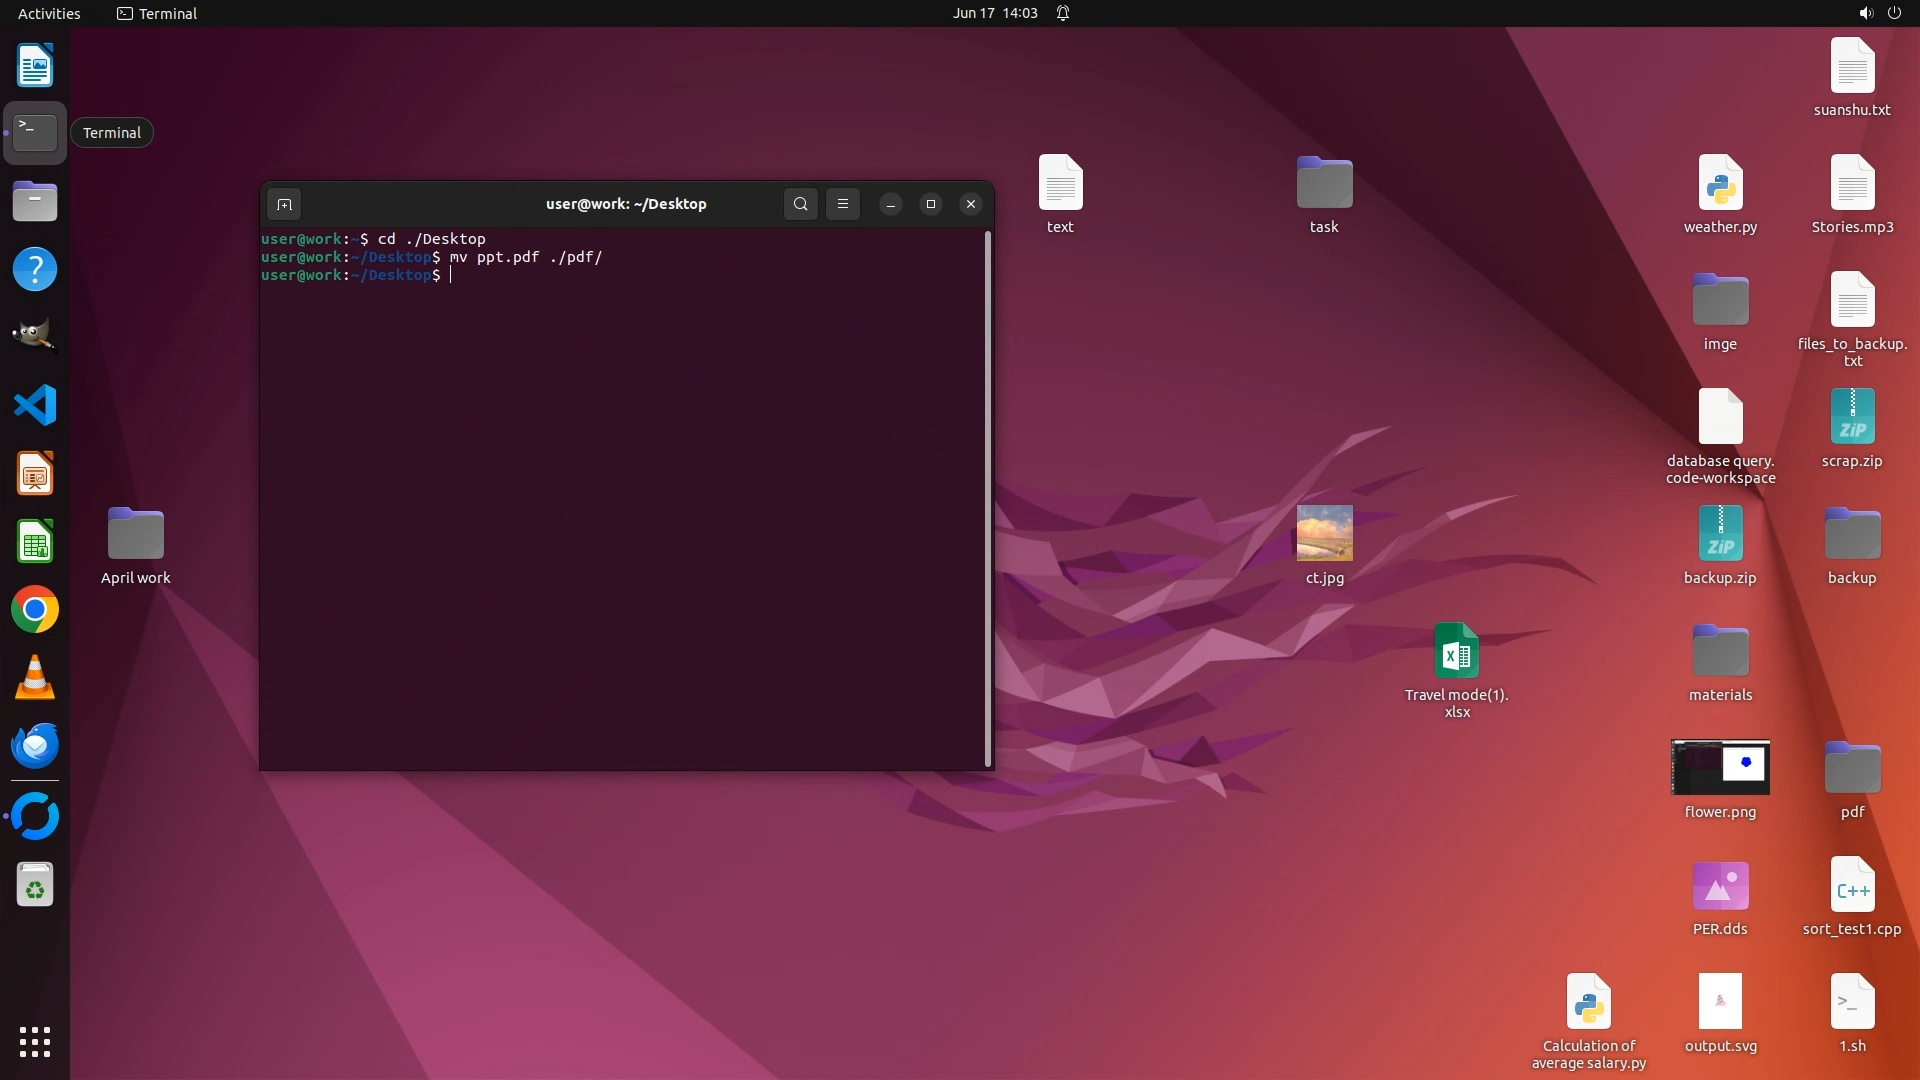Open the Terminal hamburger menu

[x=843, y=204]
